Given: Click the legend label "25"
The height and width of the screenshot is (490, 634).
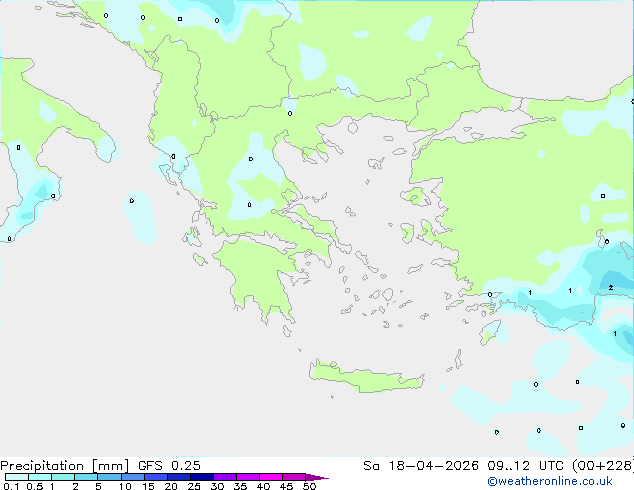Looking at the screenshot, I should (194, 486).
